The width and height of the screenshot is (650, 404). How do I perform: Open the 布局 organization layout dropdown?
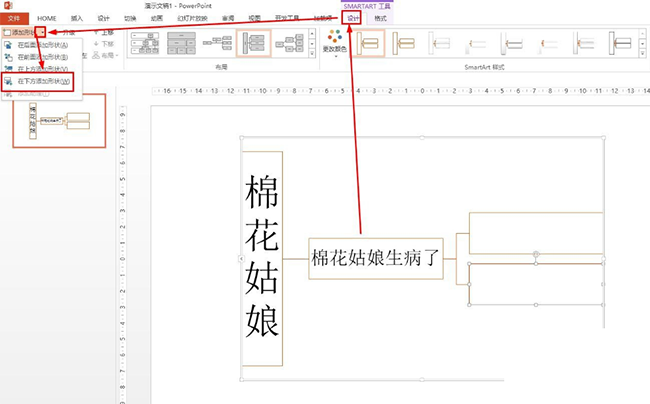click(105, 56)
